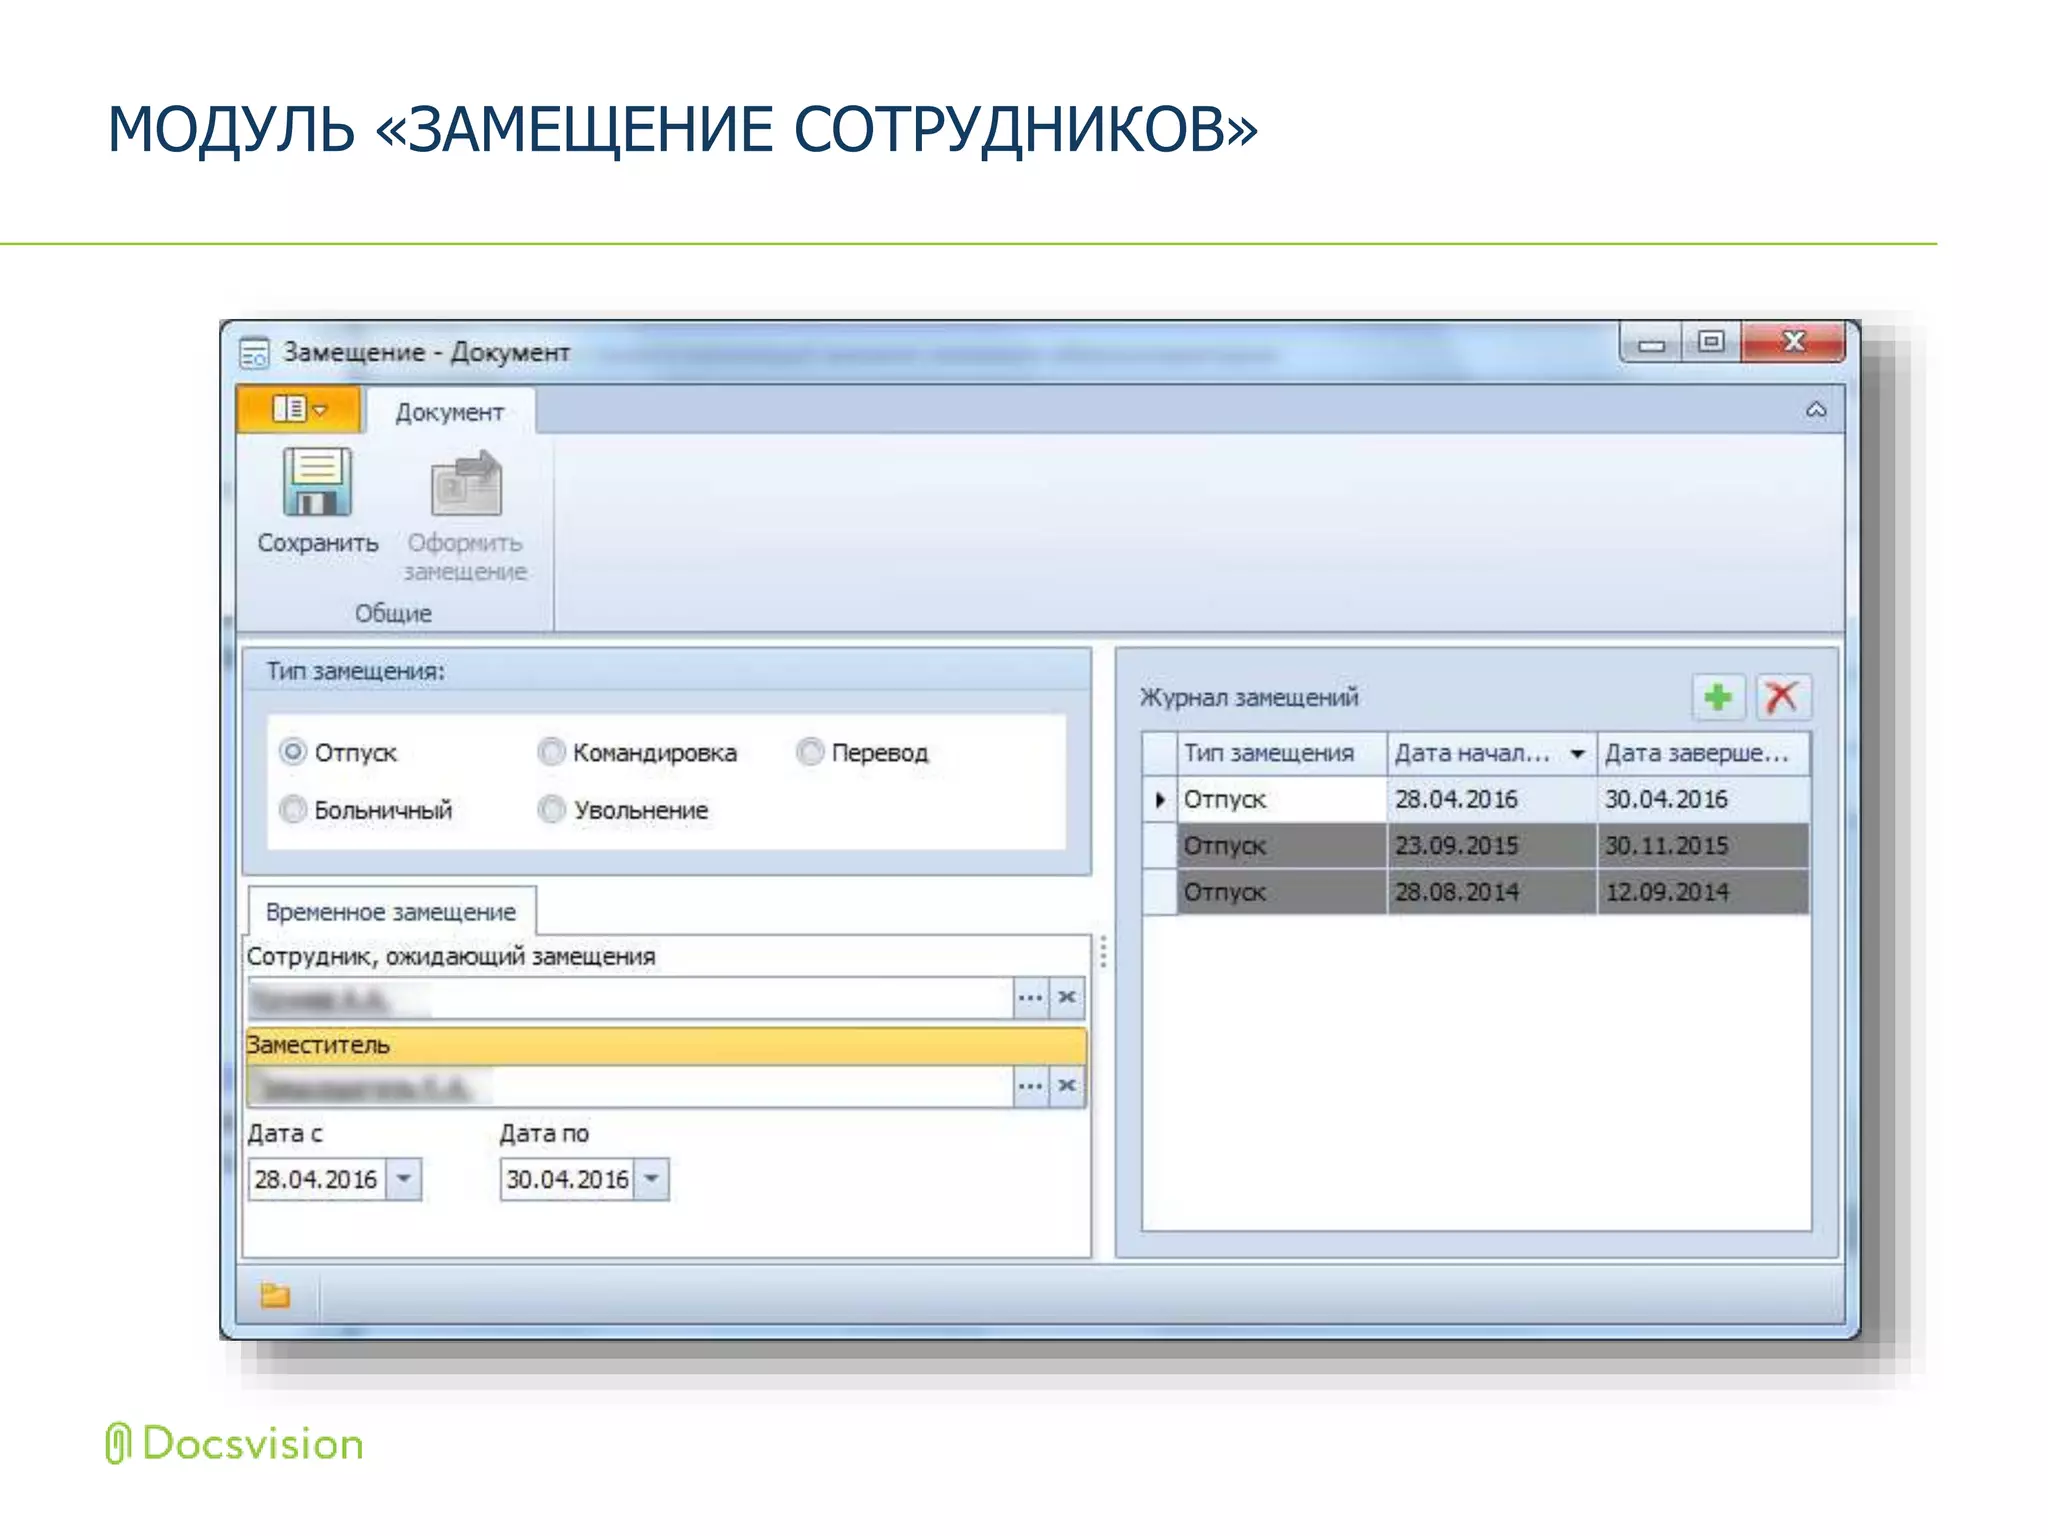This screenshot has height=1536, width=2048.
Task: Collapse the ribbon with the chevron arrow
Action: click(1816, 410)
